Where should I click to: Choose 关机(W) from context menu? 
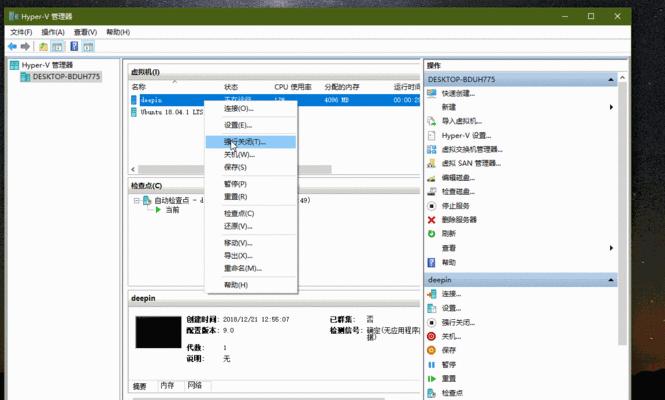pos(251,155)
